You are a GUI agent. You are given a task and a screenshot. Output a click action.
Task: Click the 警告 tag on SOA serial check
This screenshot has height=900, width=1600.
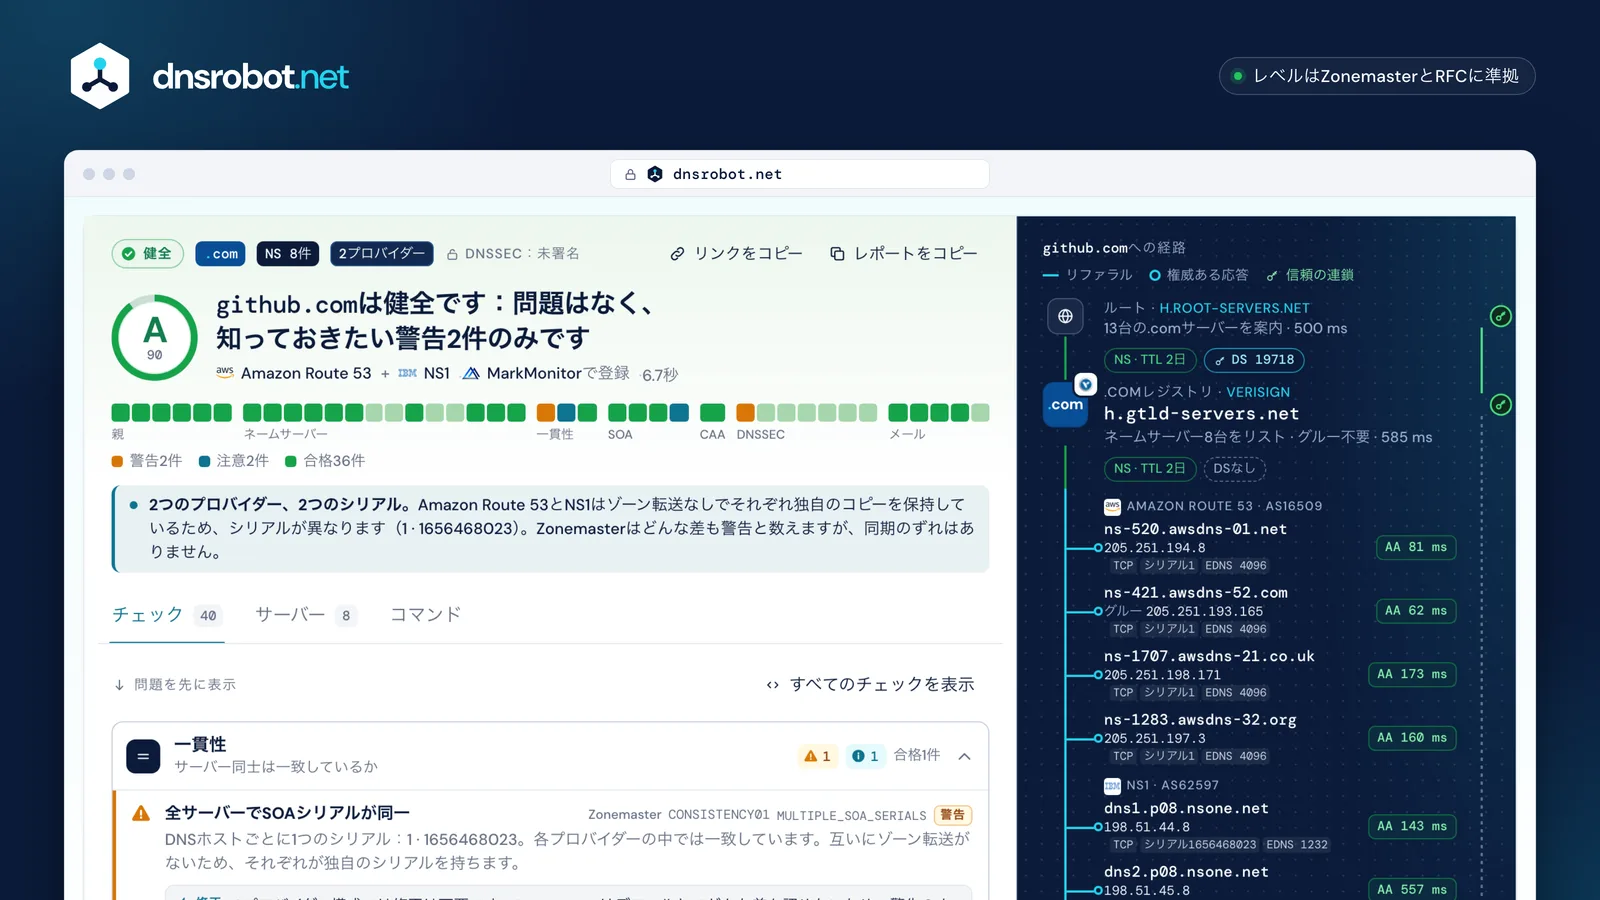953,815
